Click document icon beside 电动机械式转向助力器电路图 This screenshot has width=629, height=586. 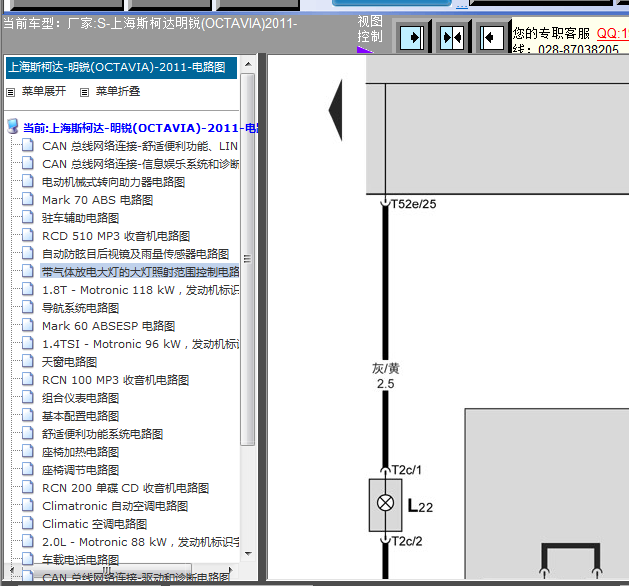(28, 181)
